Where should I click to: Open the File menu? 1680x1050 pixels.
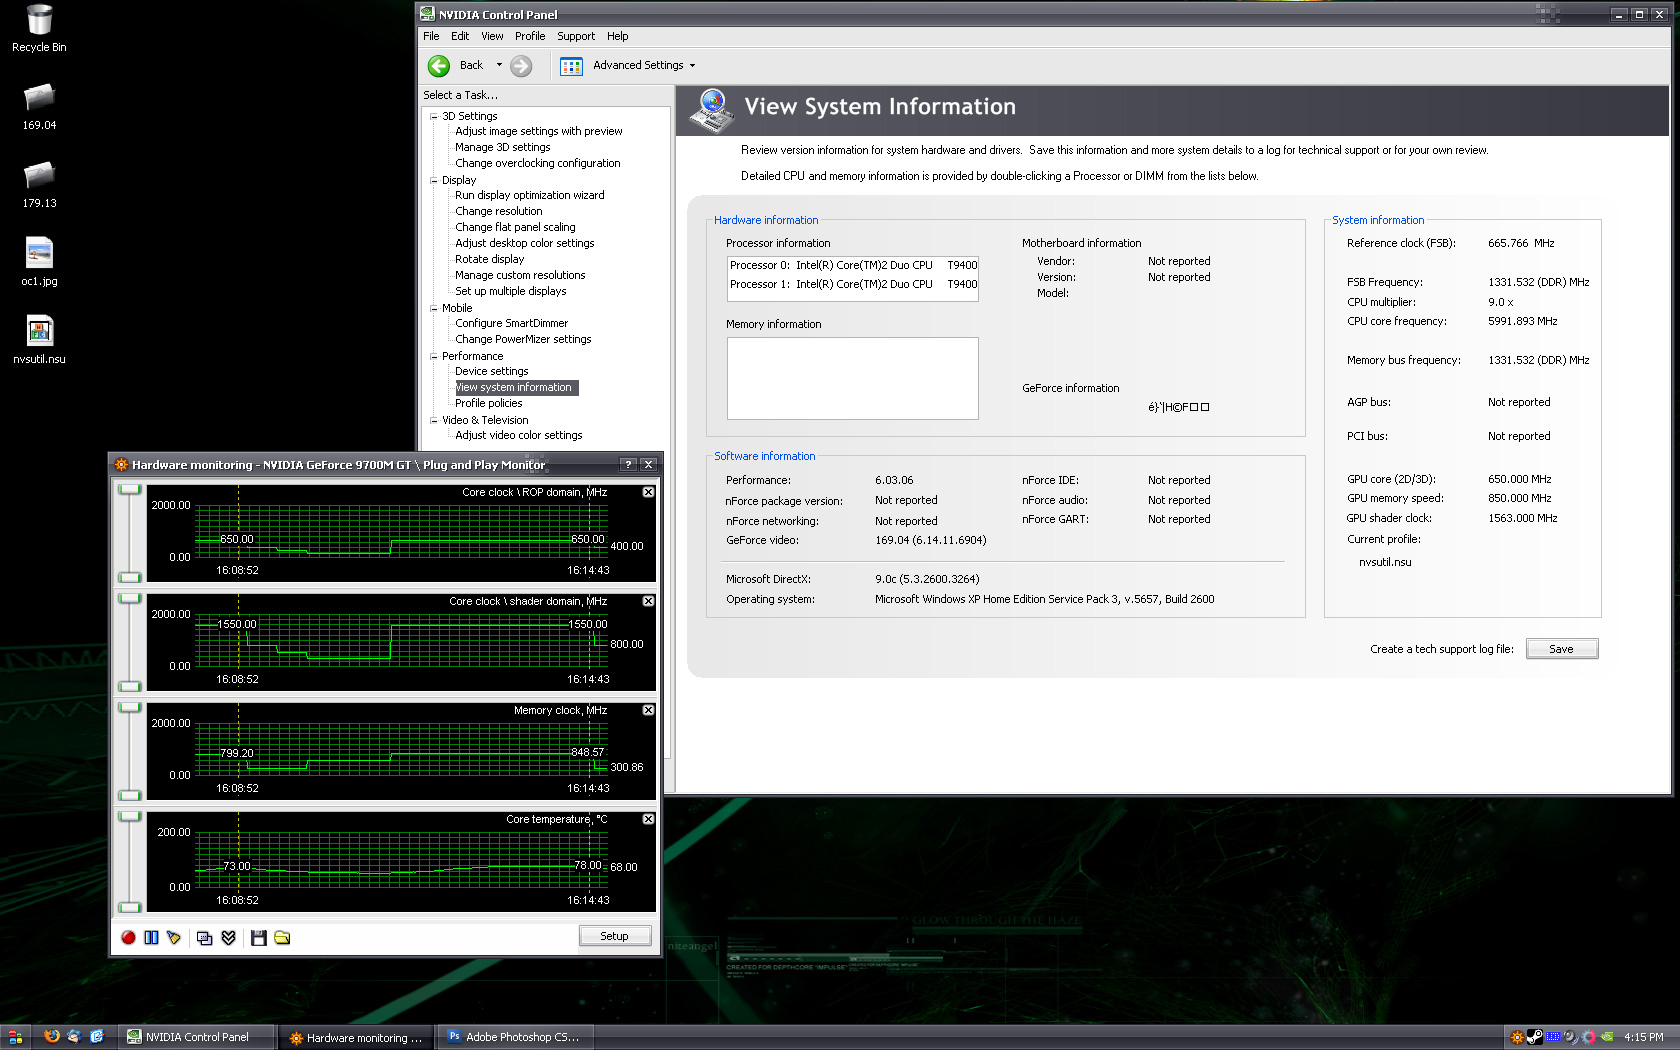(431, 36)
